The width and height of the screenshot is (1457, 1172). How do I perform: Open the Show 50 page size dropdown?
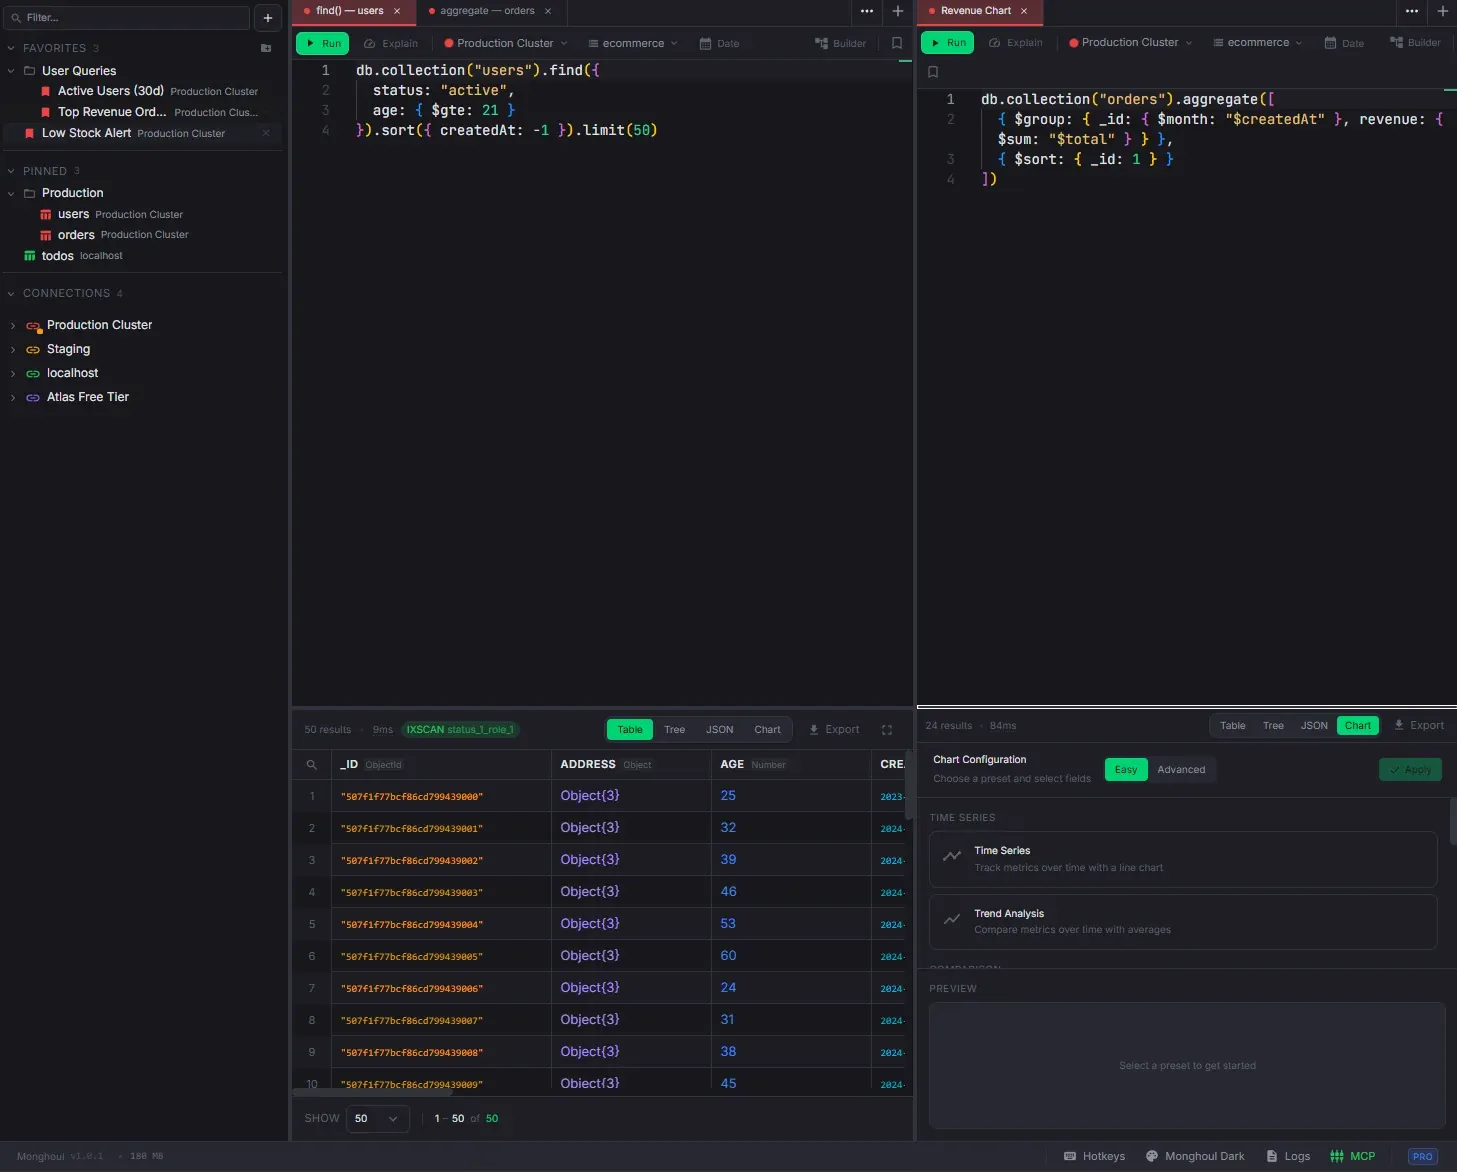(x=377, y=1119)
